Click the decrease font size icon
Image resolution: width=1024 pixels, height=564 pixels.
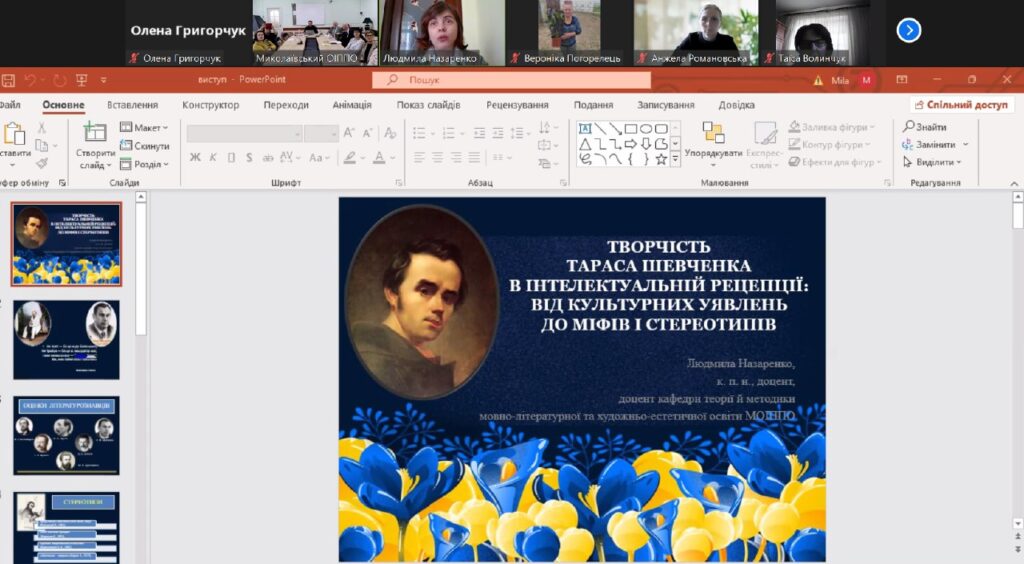368,133
